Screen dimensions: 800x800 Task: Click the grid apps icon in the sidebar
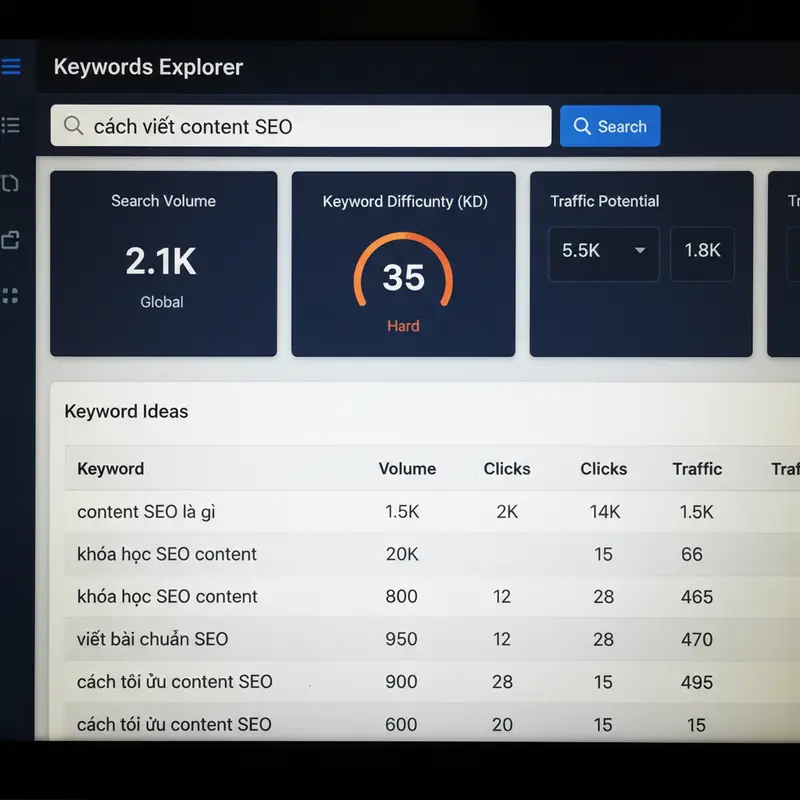11,295
